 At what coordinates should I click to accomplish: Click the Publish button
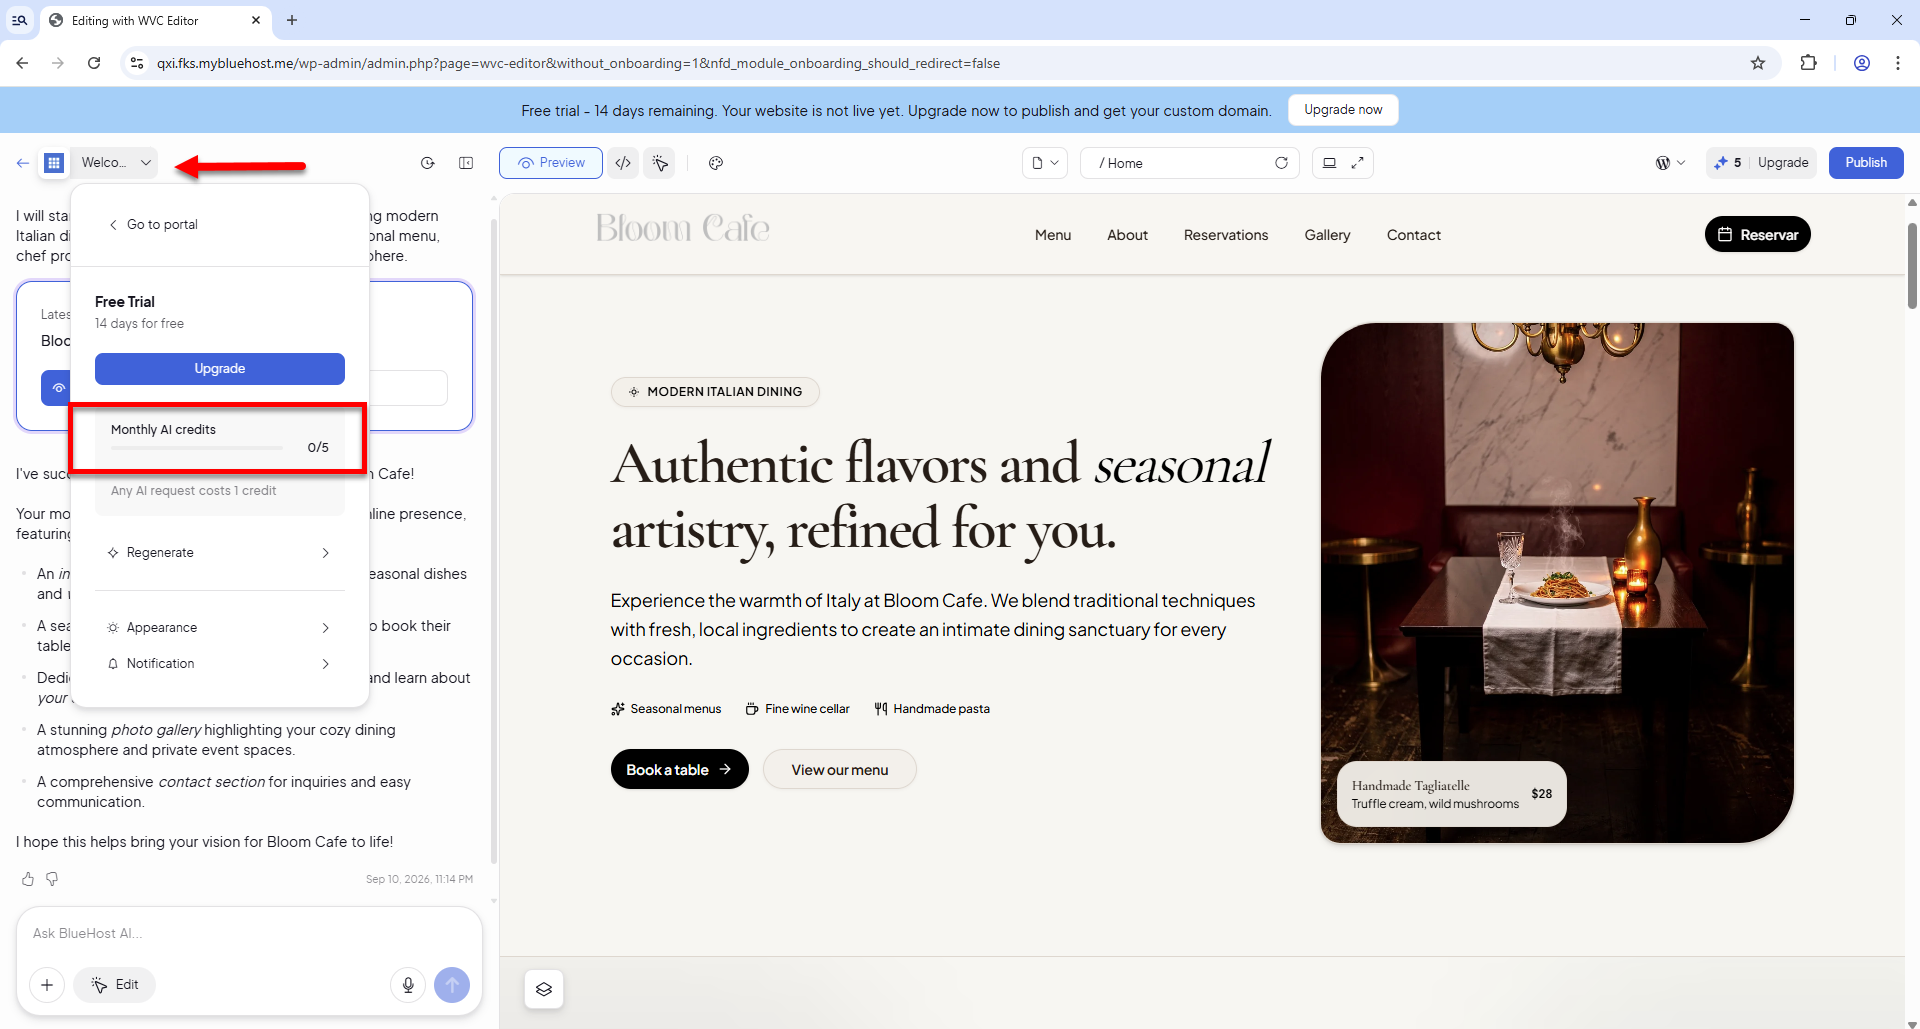coord(1866,163)
